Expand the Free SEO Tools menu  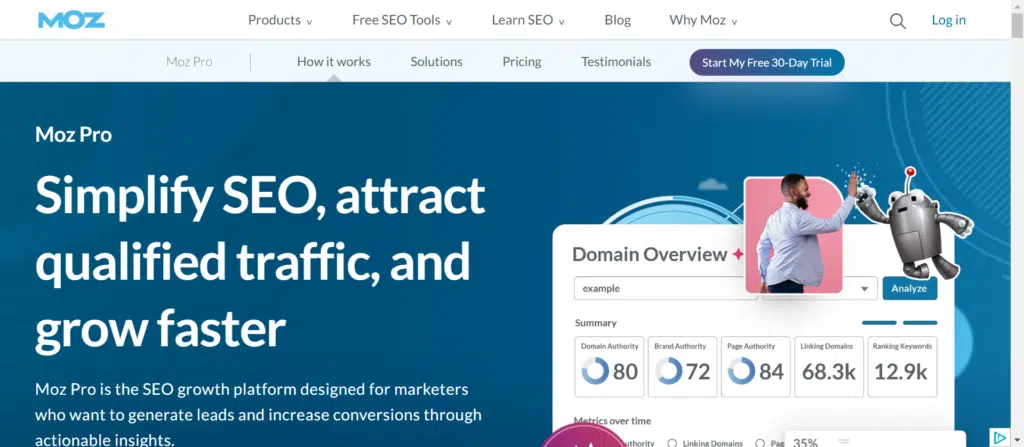coord(402,20)
